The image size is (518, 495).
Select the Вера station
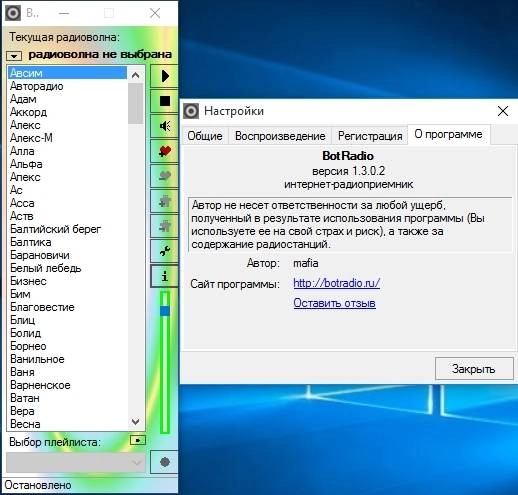pos(67,411)
